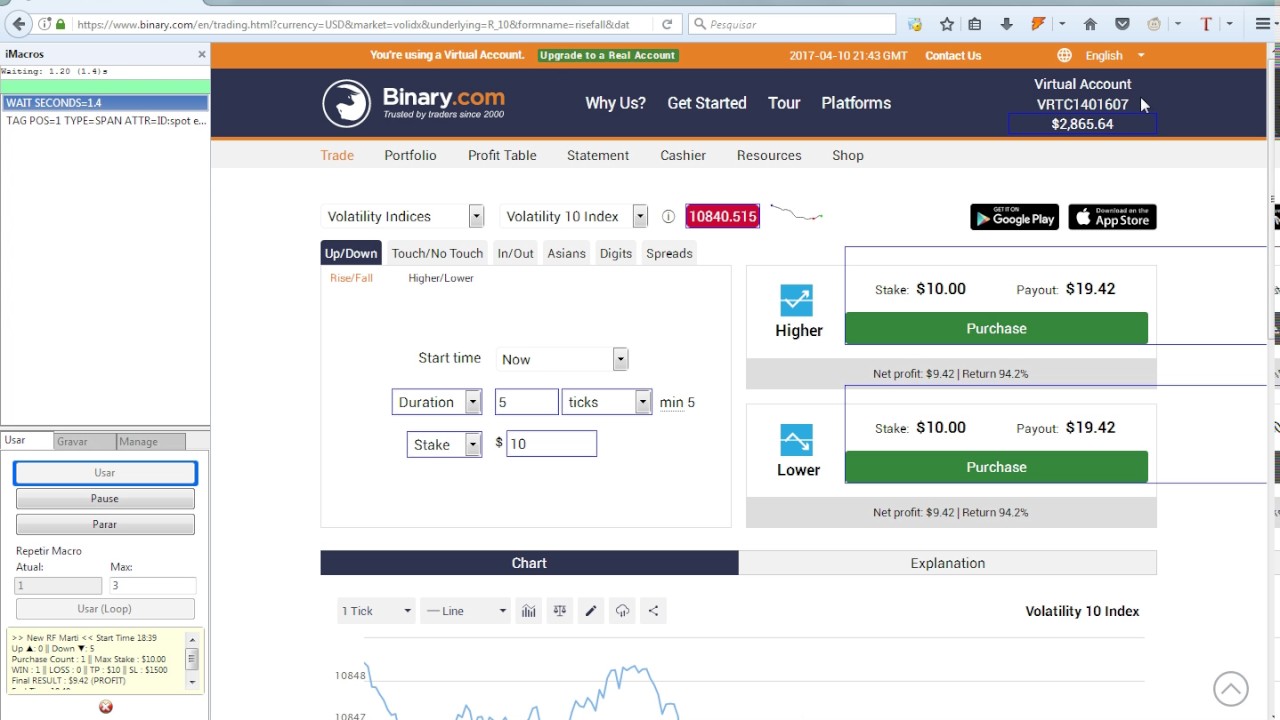
Task: Open the 1 Tick interval dropdown
Action: point(376,611)
